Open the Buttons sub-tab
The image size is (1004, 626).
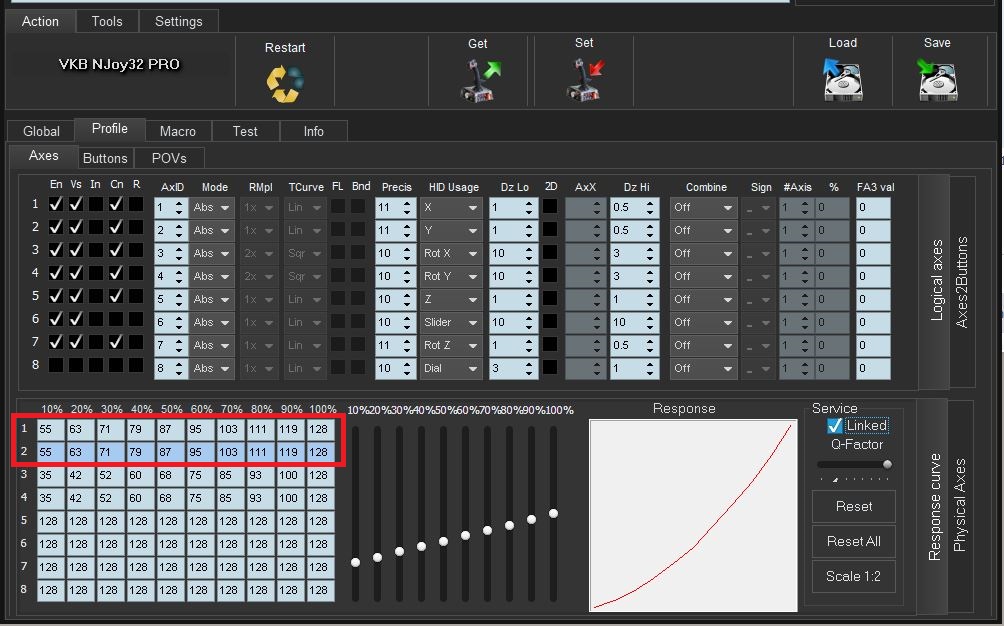(105, 158)
